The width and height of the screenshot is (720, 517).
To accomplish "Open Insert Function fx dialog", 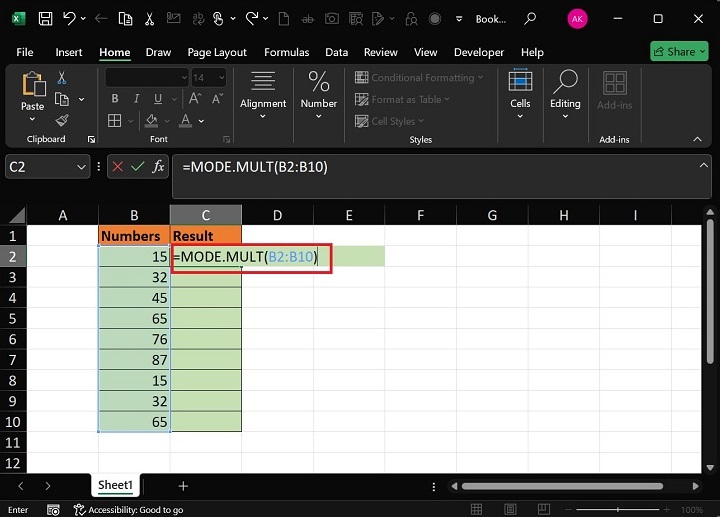I will click(x=158, y=167).
